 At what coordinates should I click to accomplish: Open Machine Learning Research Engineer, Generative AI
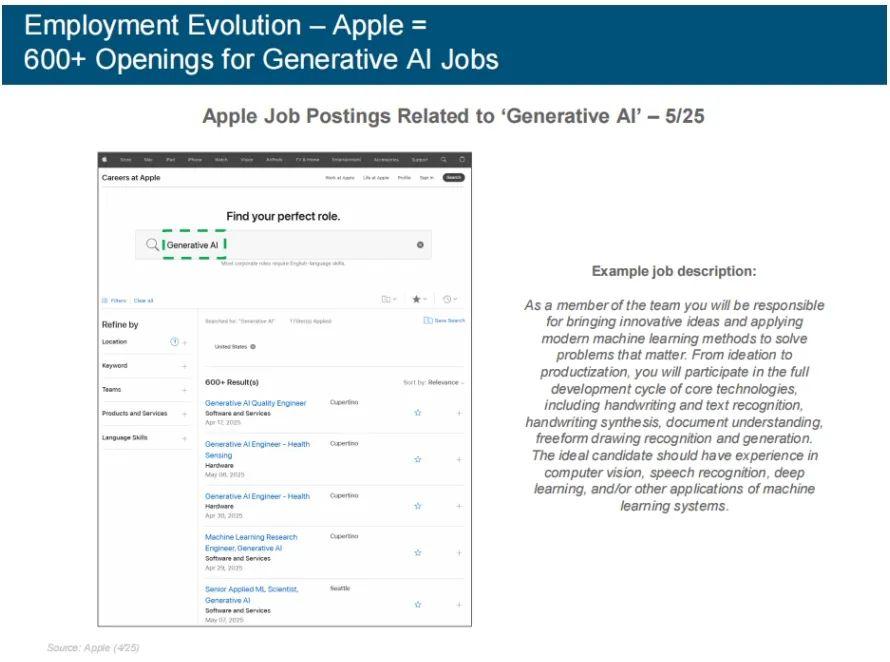(251, 542)
